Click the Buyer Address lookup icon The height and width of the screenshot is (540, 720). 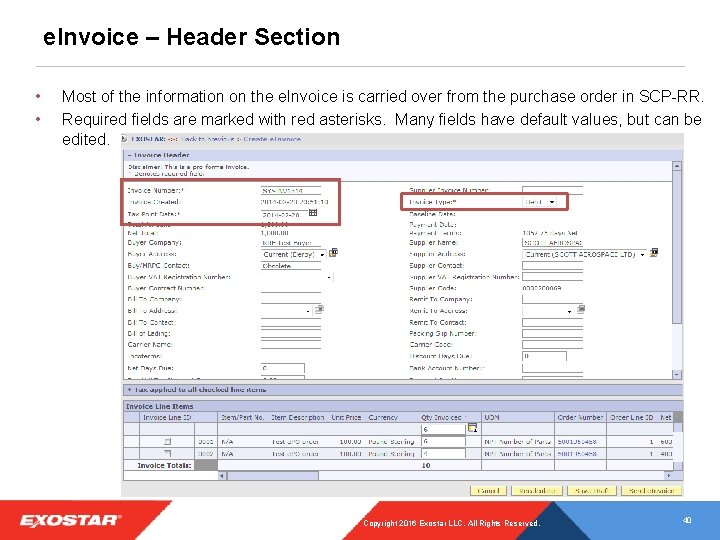pos(333,253)
